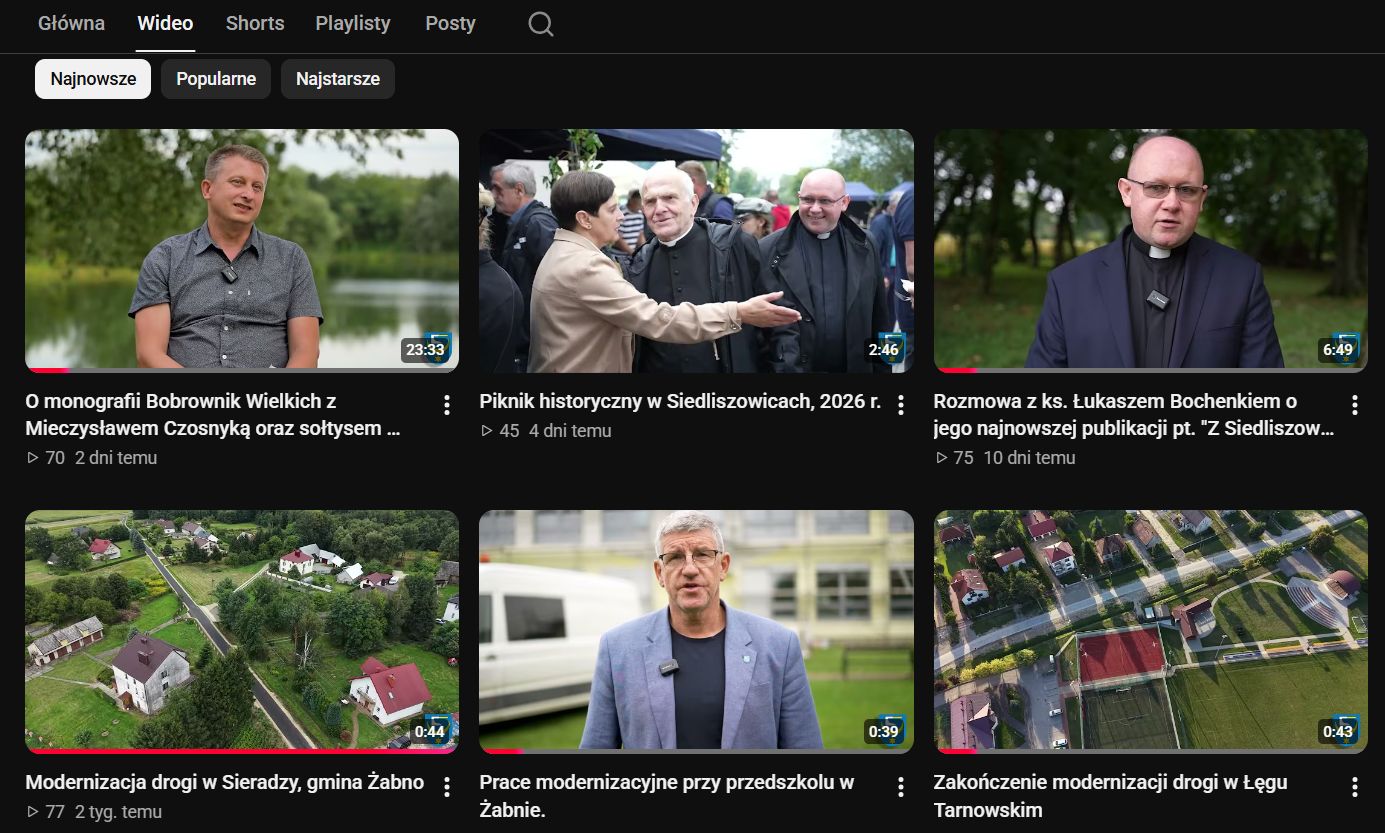The image size is (1385, 833).
Task: Open the Posty tab
Action: tap(450, 23)
